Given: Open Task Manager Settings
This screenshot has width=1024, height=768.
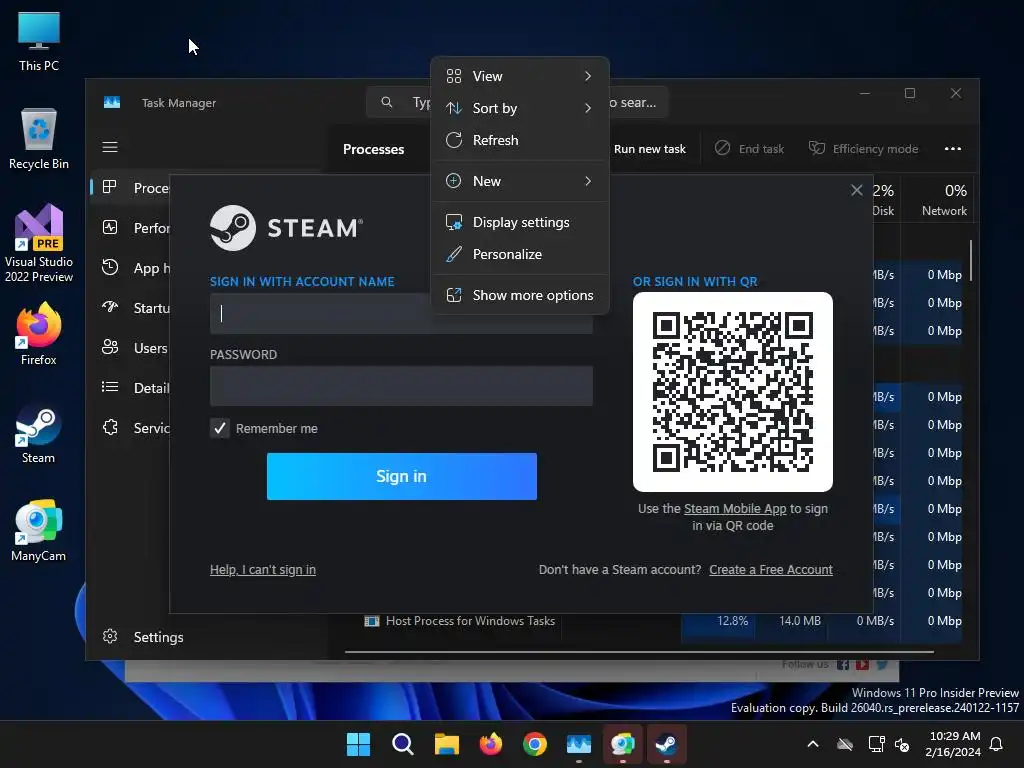Looking at the screenshot, I should pyautogui.click(x=144, y=637).
